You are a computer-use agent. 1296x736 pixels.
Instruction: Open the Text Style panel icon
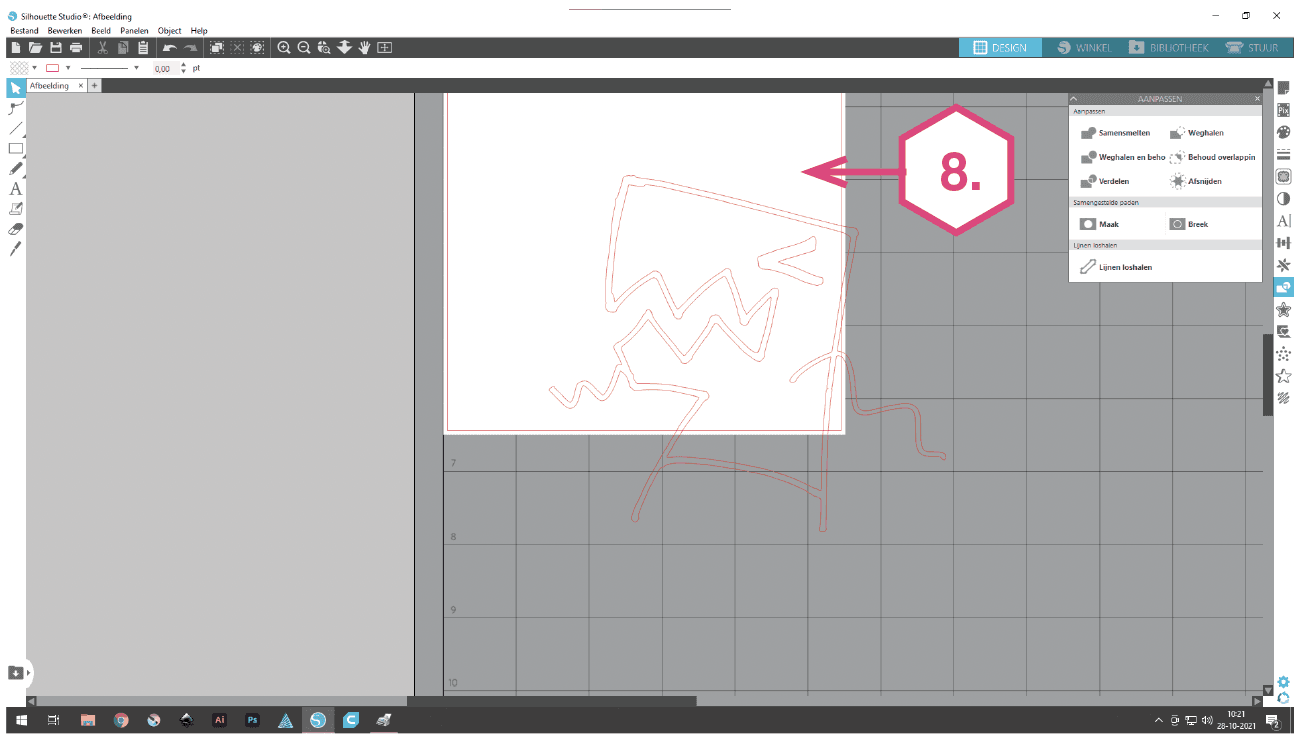tap(1284, 220)
